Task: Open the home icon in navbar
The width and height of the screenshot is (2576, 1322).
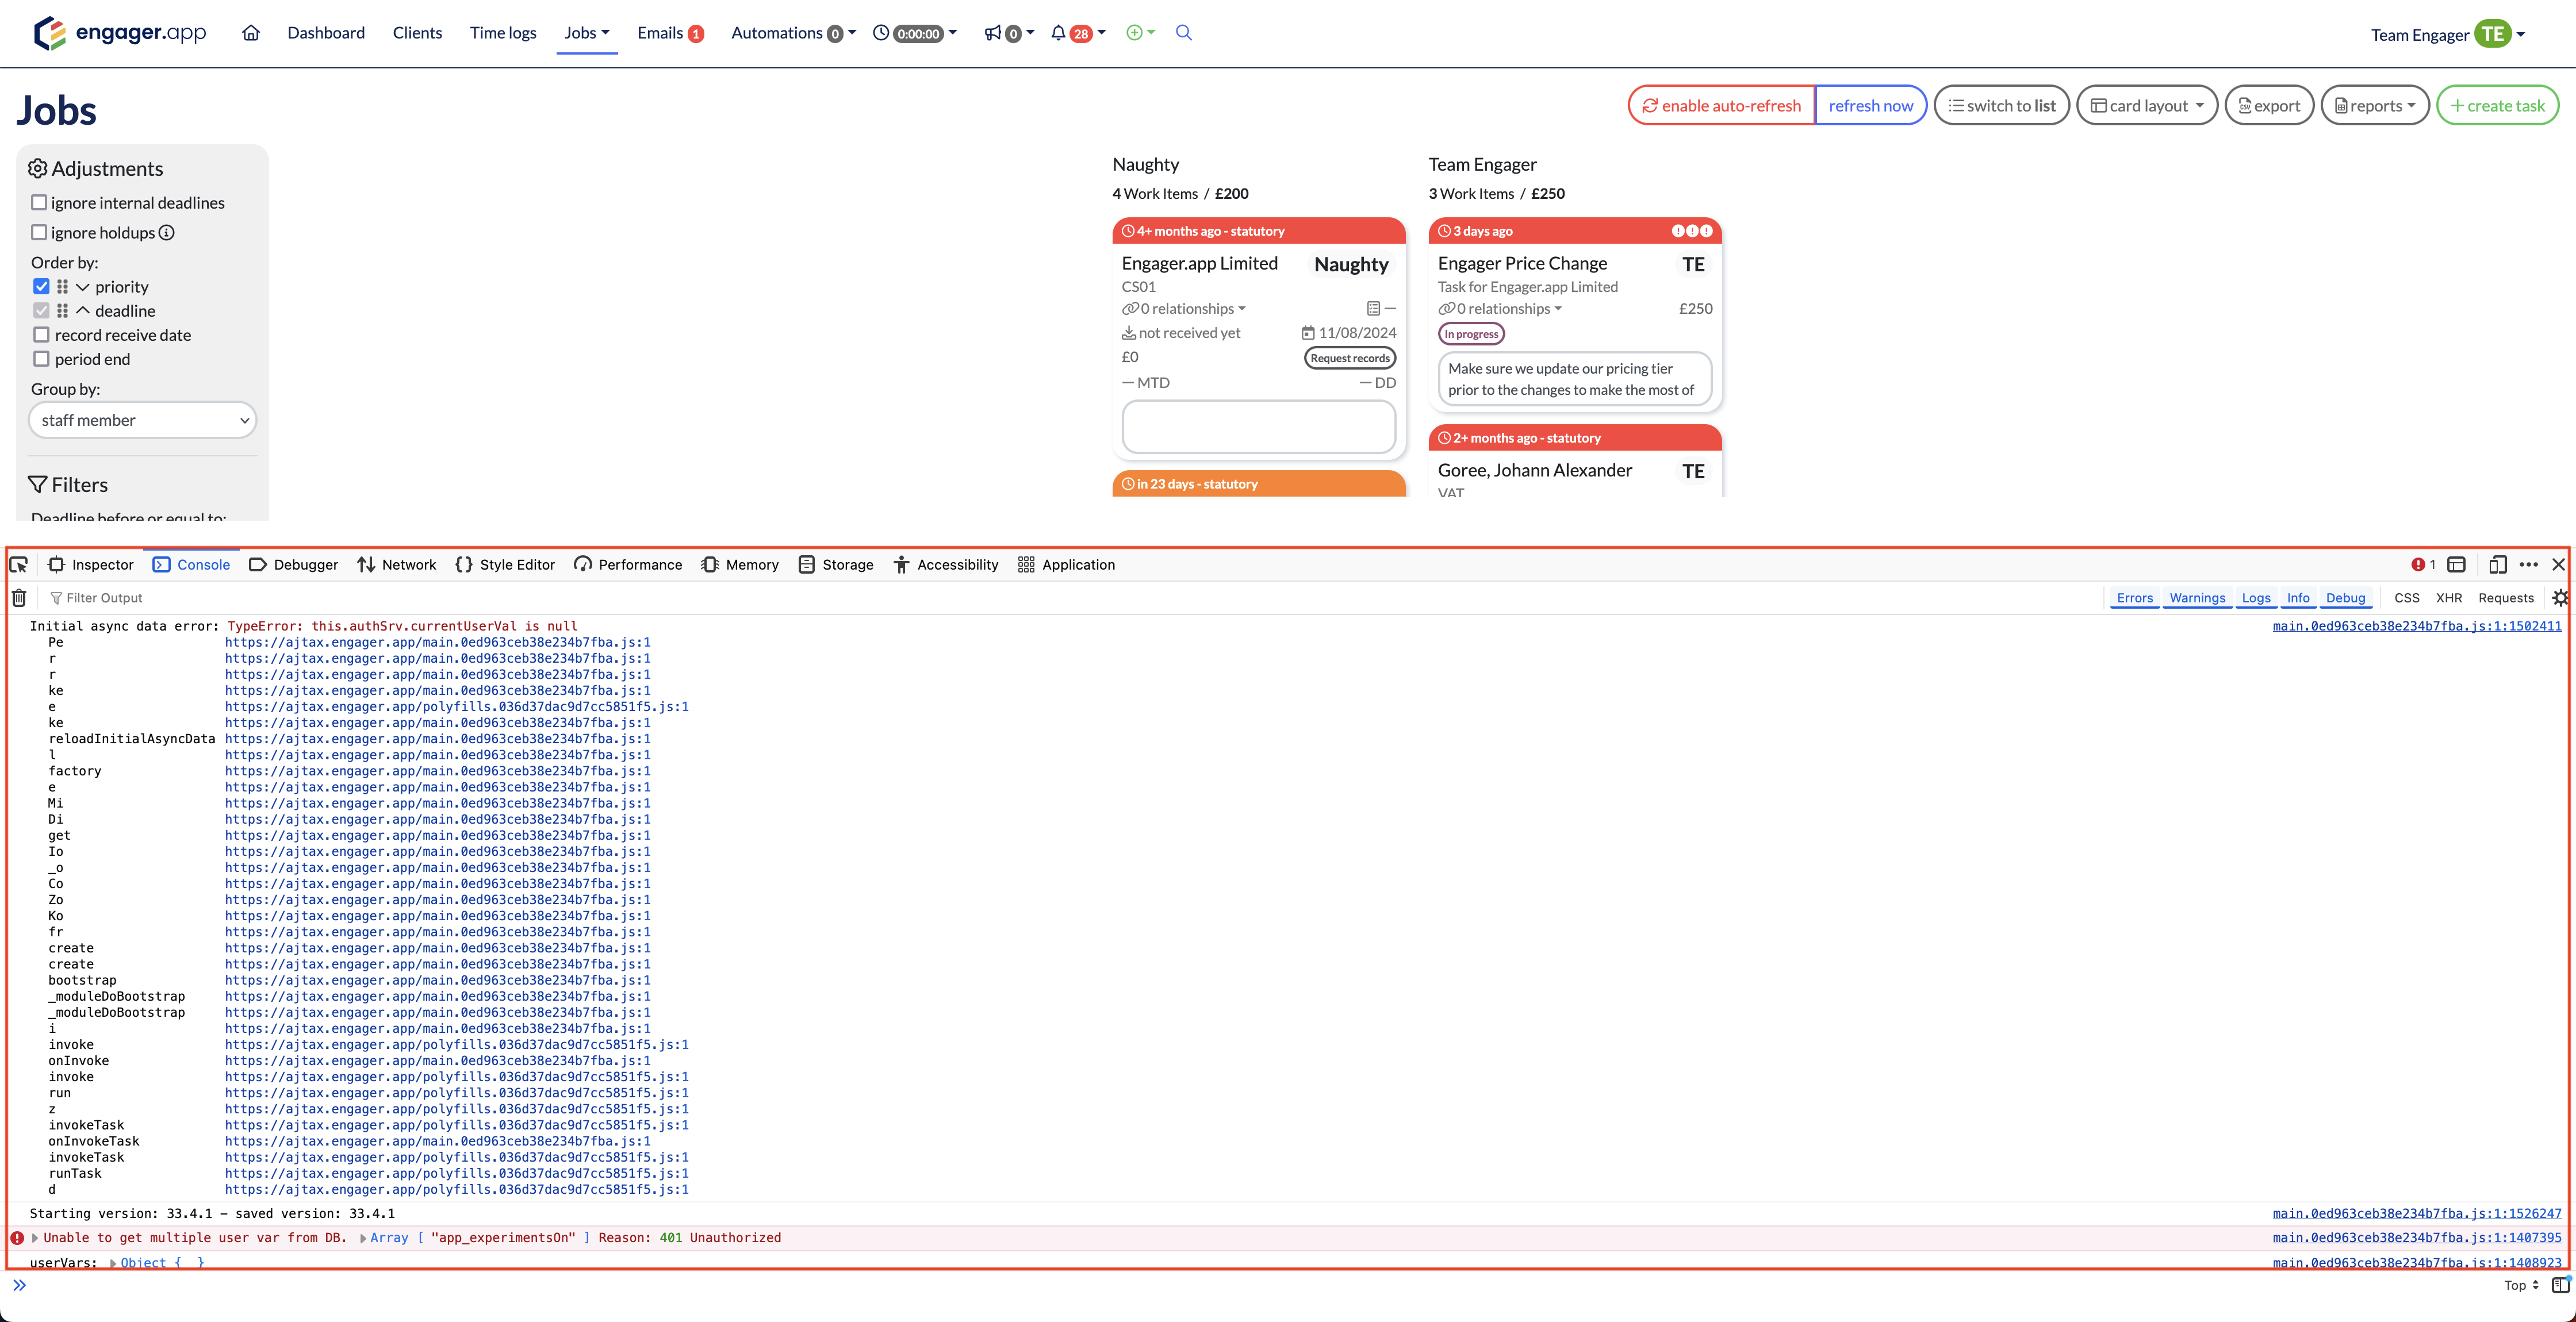Action: click(x=251, y=33)
